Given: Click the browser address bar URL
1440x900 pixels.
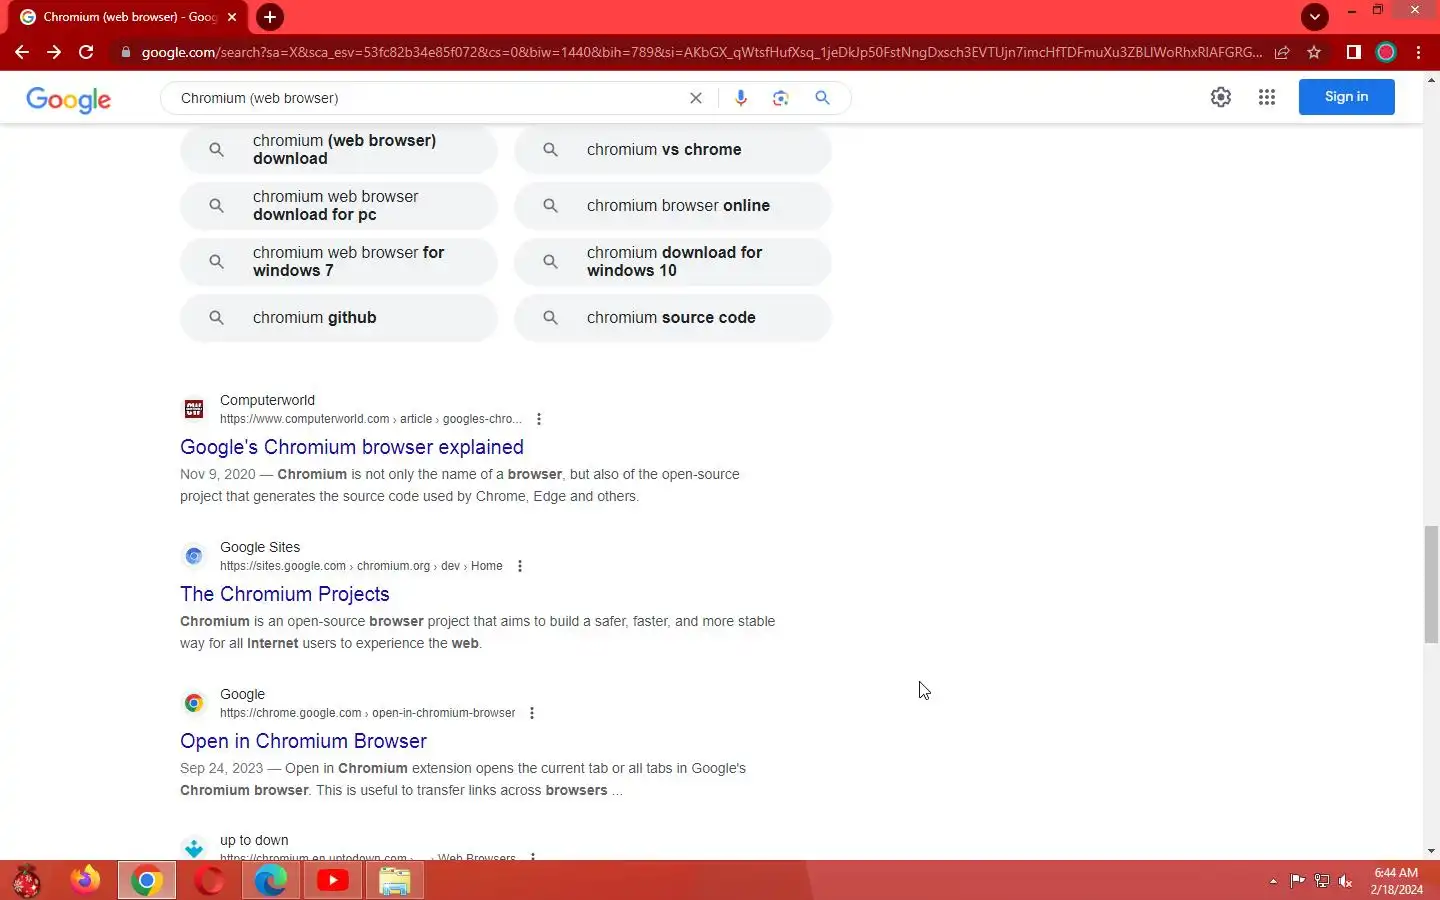Looking at the screenshot, I should tap(700, 52).
